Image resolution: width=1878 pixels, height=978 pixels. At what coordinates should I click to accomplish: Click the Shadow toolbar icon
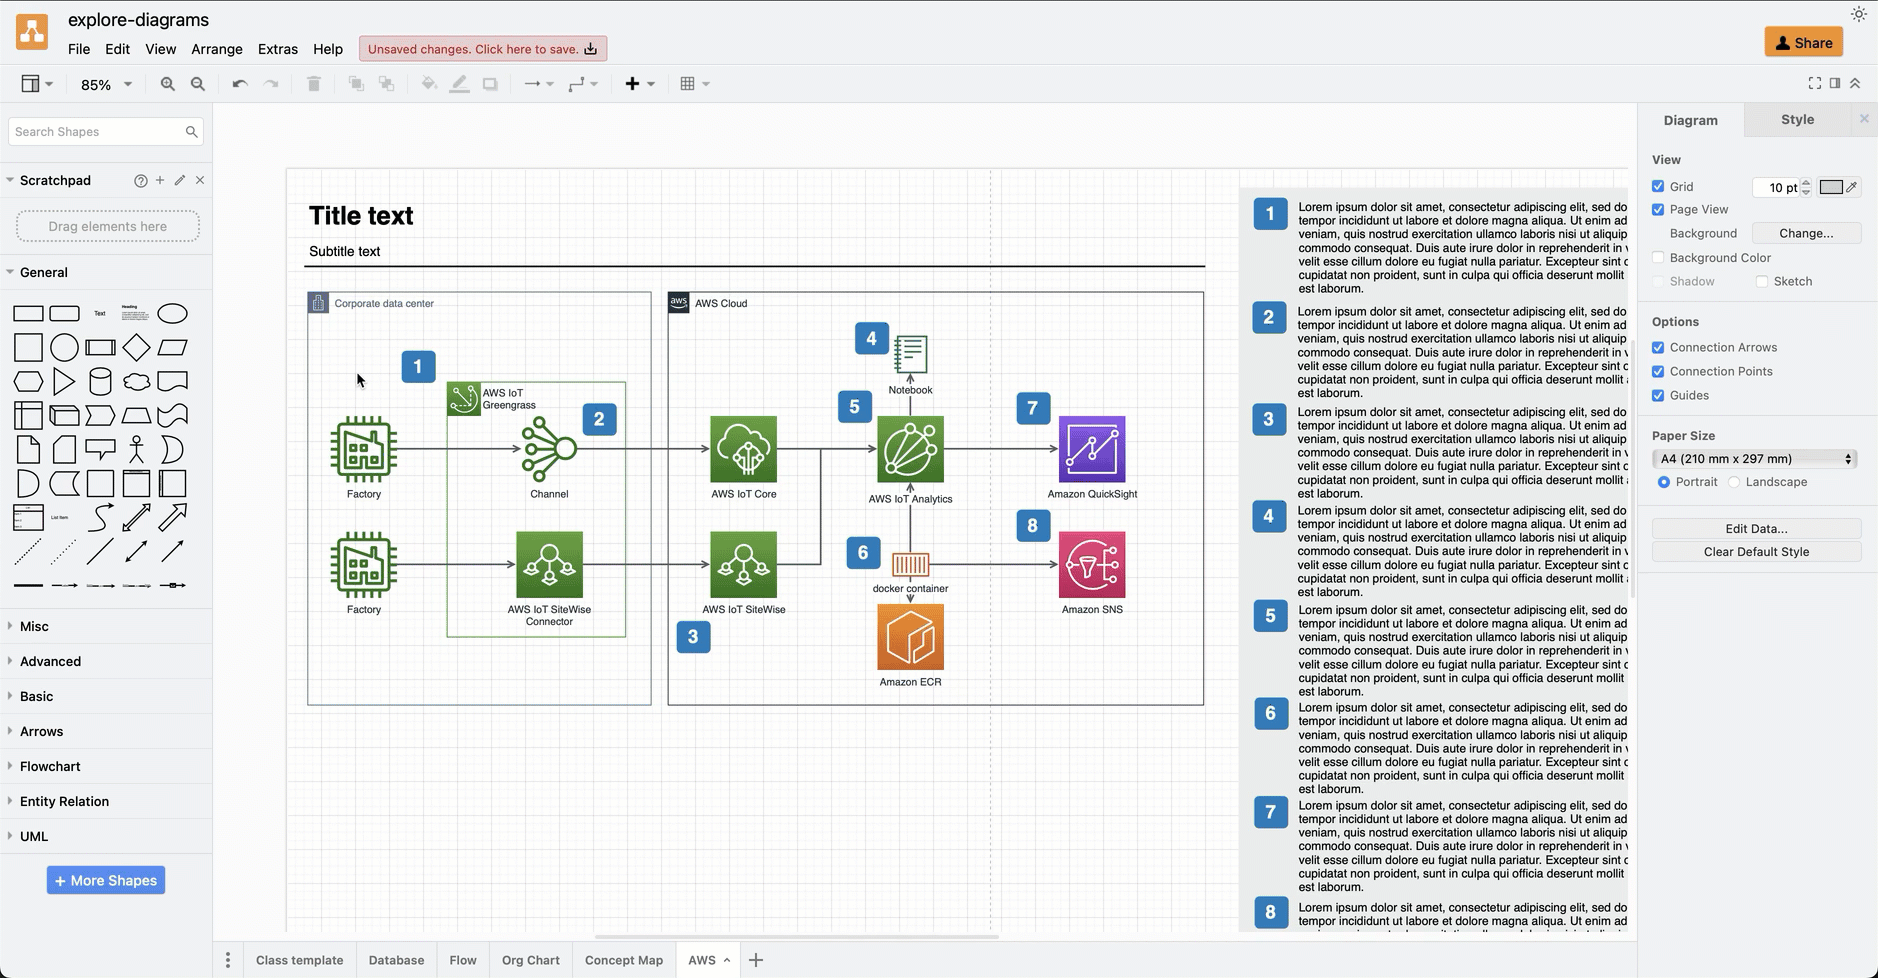(490, 84)
